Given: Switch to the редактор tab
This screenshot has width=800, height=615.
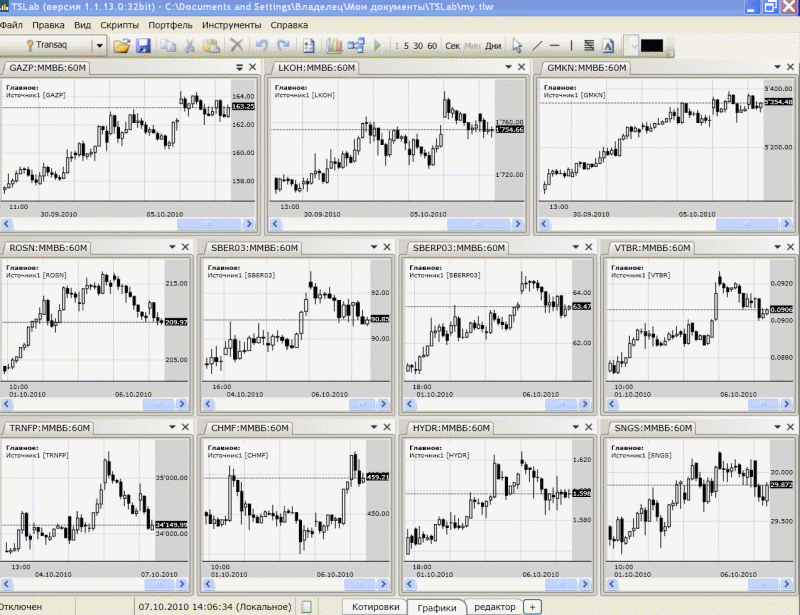Looking at the screenshot, I should click(x=494, y=607).
